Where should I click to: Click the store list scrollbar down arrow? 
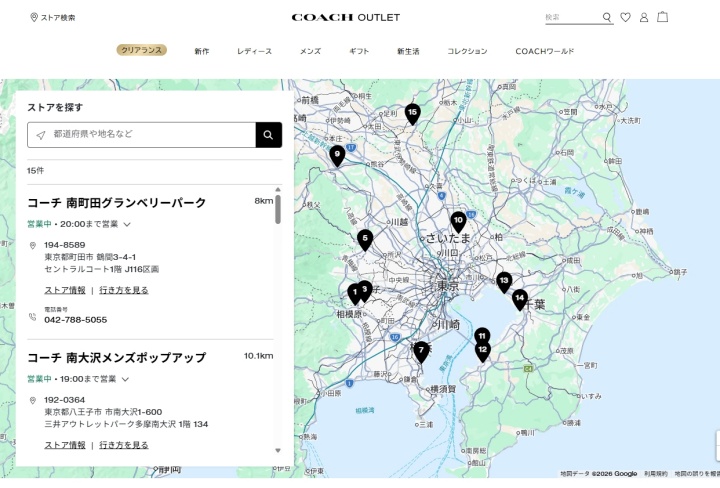[x=278, y=451]
